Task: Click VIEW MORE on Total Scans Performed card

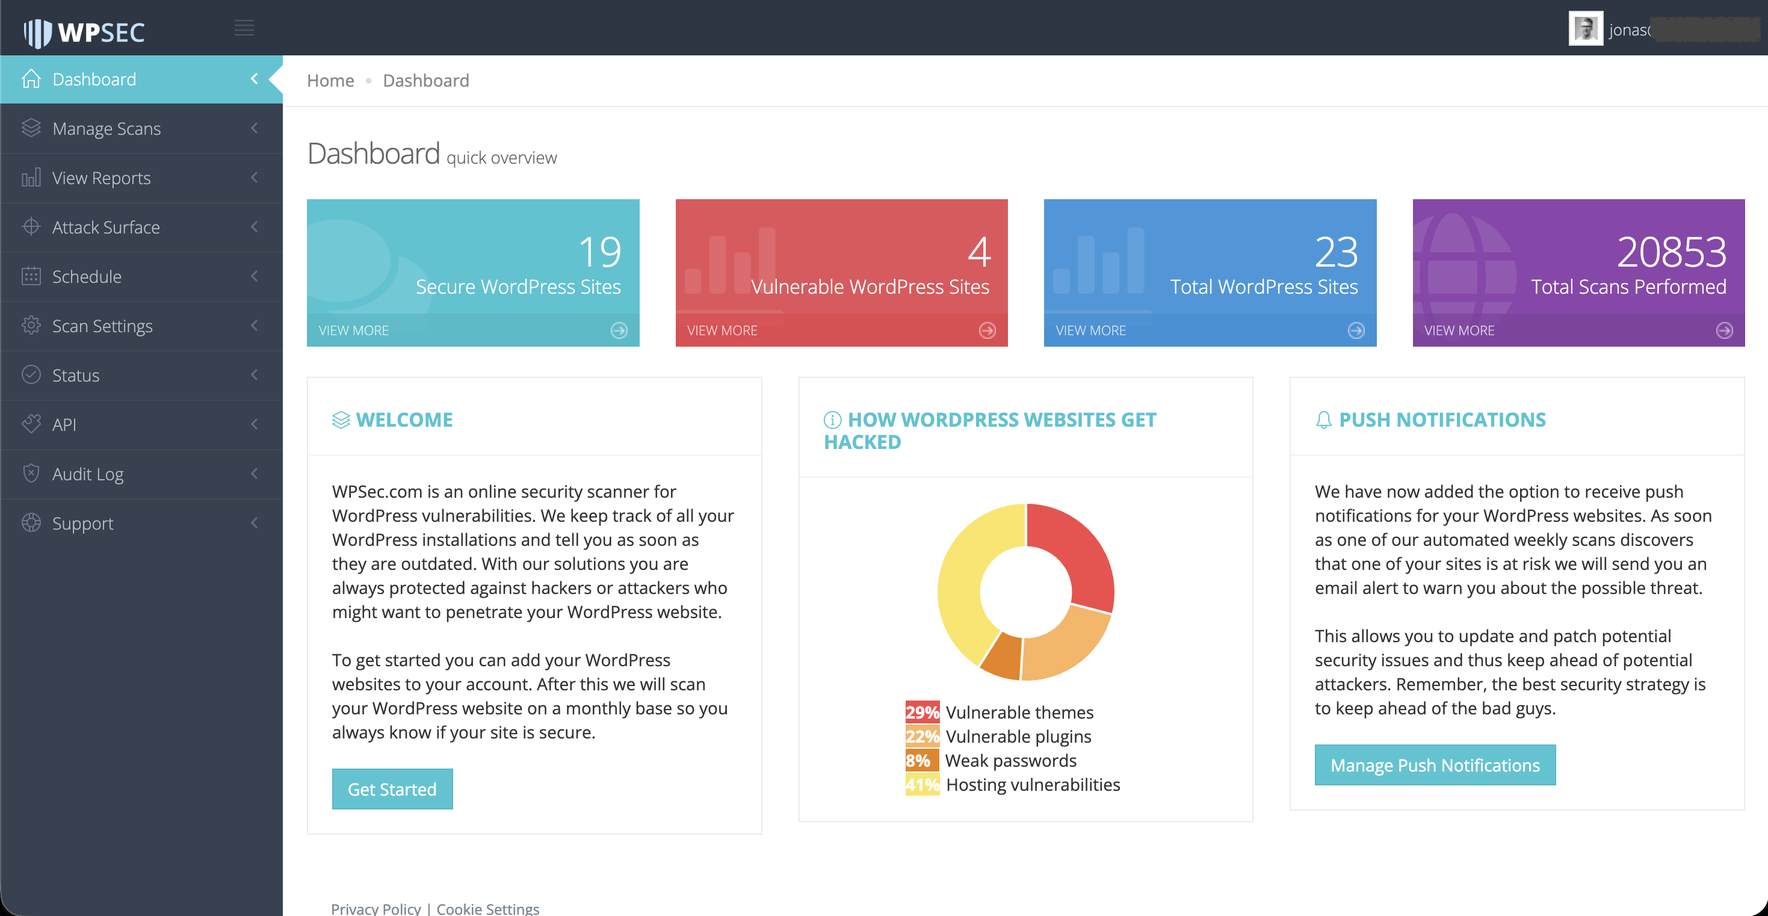Action: click(1459, 331)
